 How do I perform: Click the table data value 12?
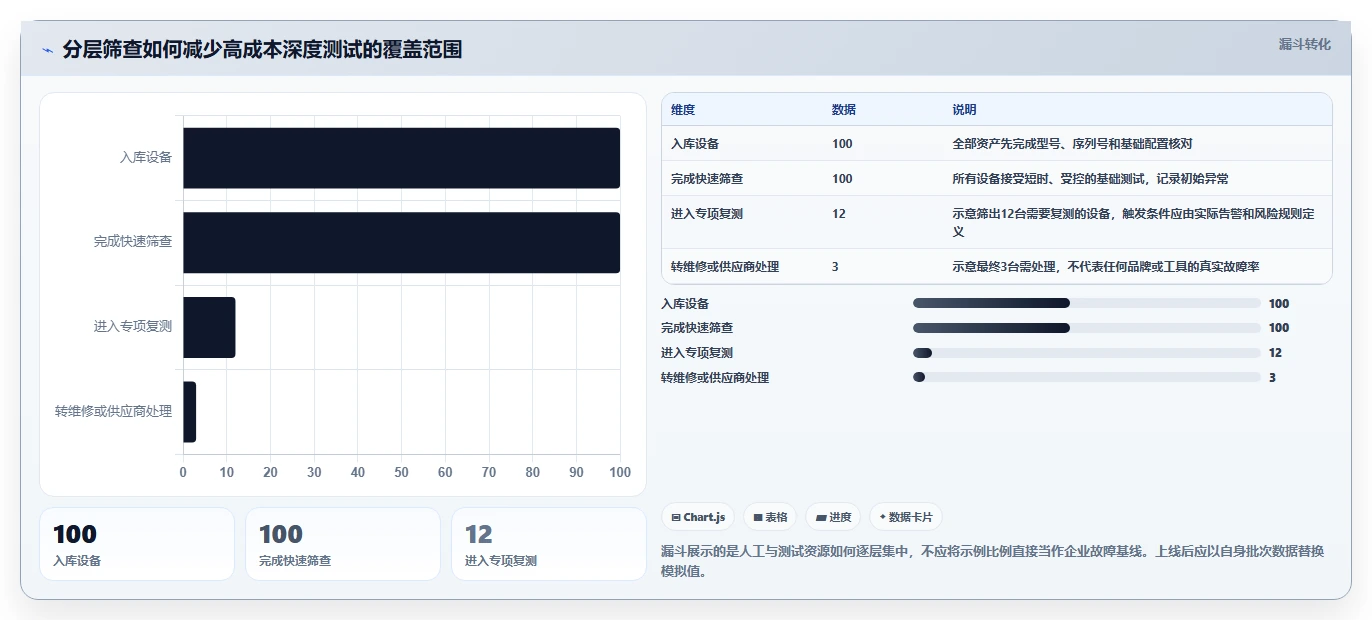838,214
